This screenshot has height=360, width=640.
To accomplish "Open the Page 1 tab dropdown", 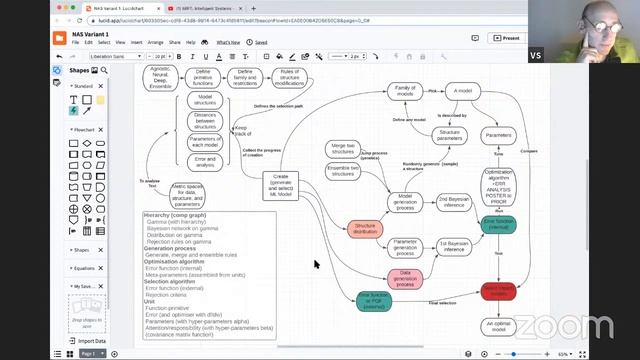I will pyautogui.click(x=92, y=353).
